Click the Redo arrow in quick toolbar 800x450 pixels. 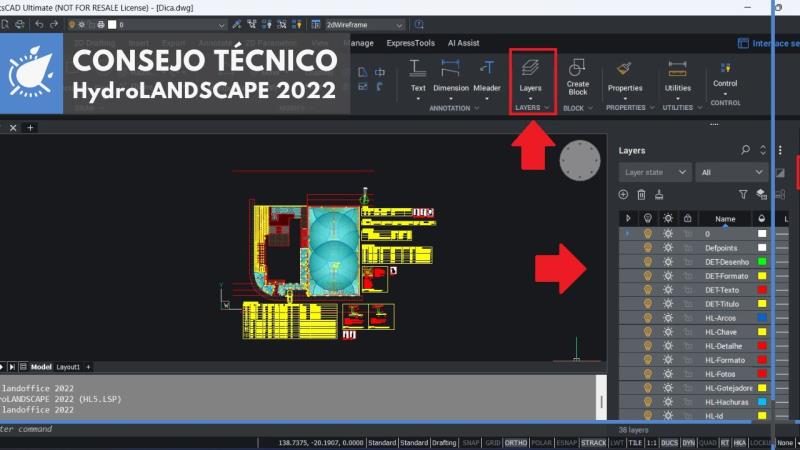[x=54, y=24]
